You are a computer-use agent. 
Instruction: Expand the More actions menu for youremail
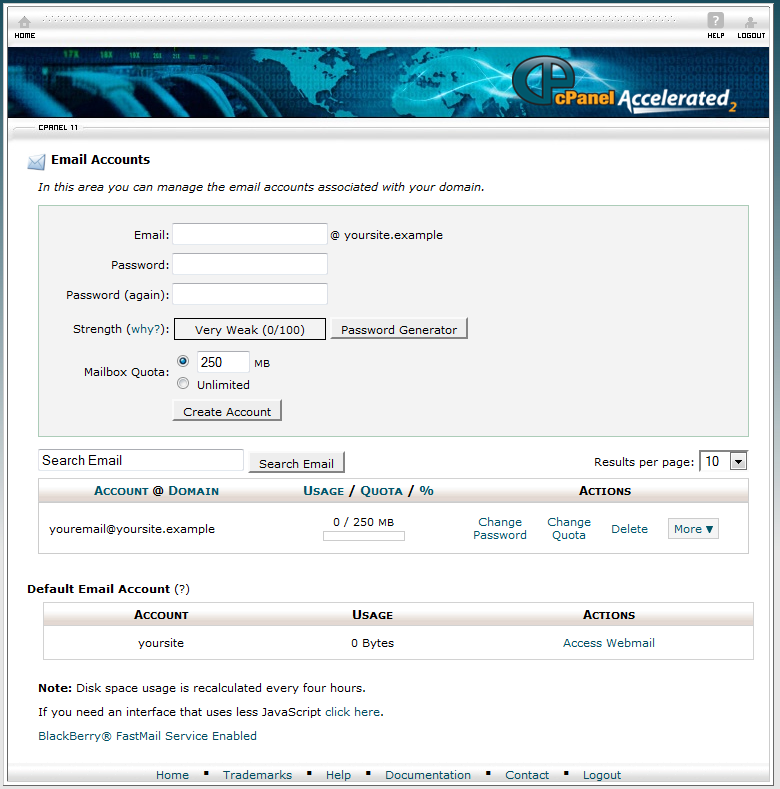coord(693,529)
